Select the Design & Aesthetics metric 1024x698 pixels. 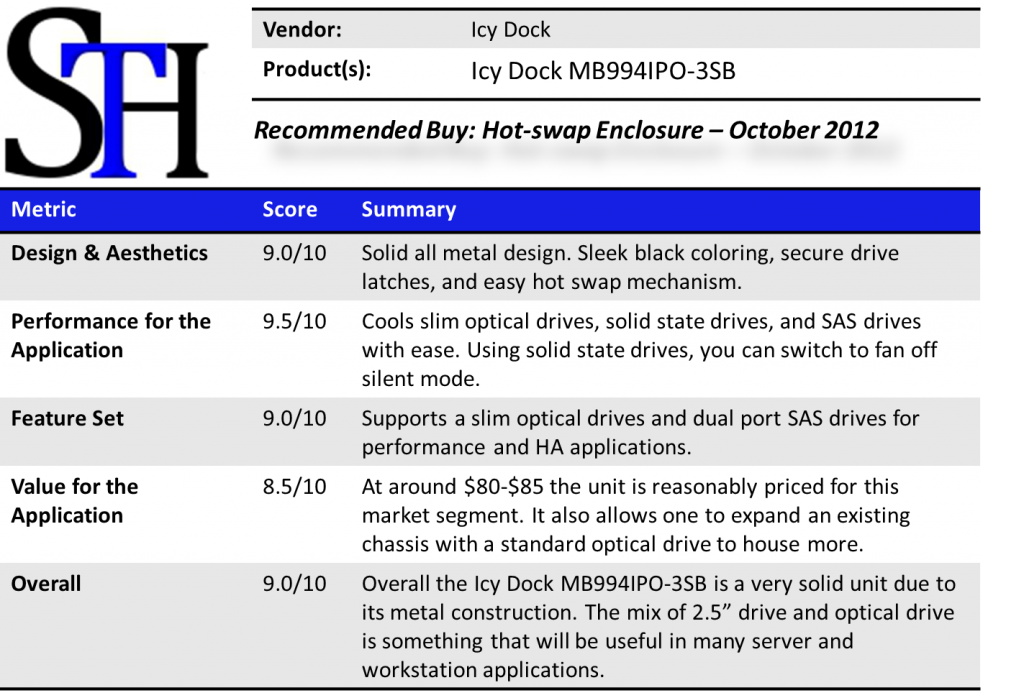(109, 253)
